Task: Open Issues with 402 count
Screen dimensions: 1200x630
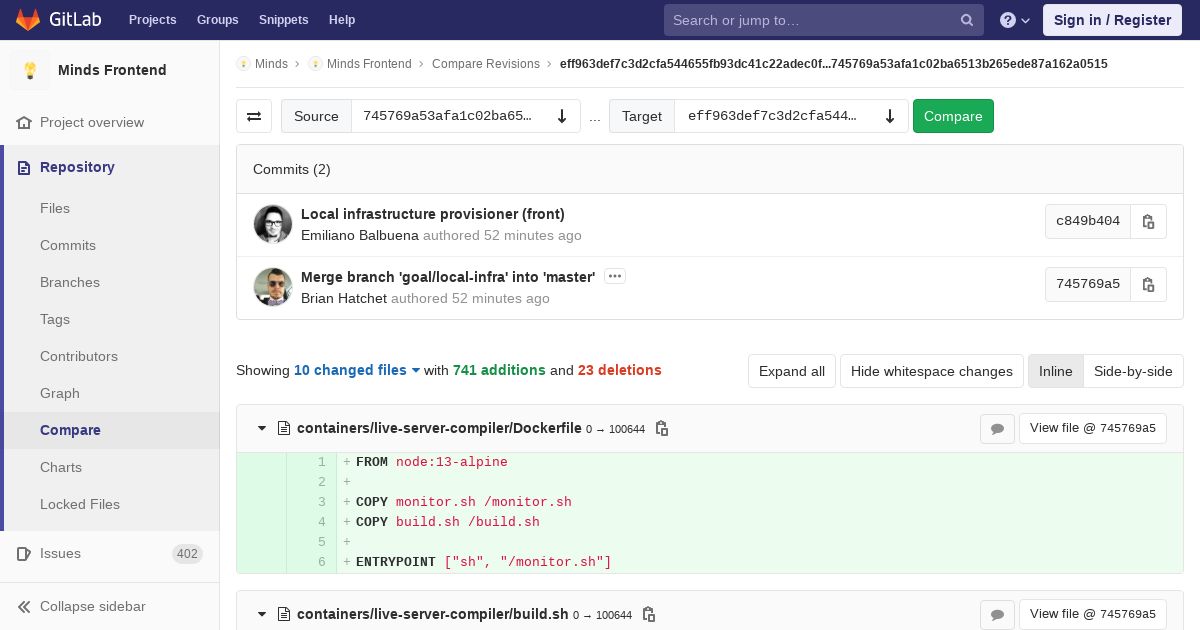Action: (x=110, y=553)
